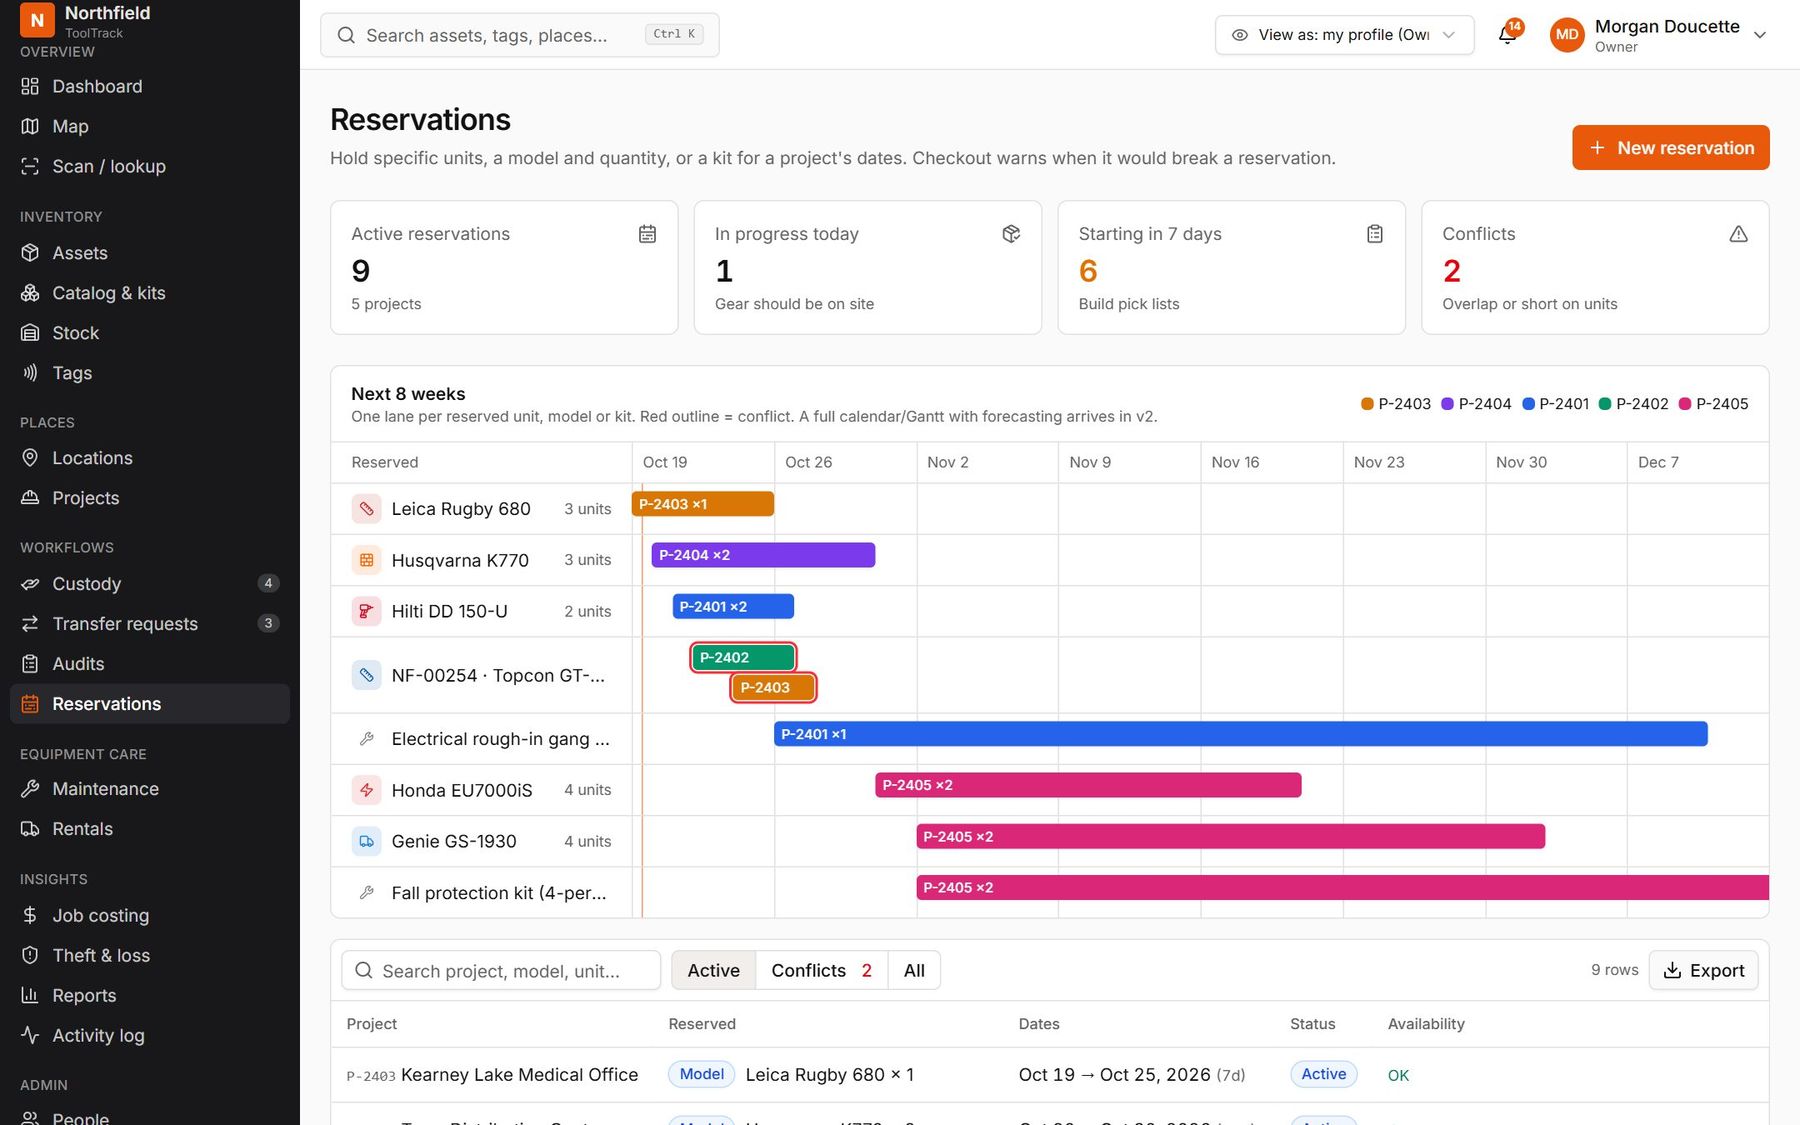The width and height of the screenshot is (1800, 1125).
Task: Click the P-2405 pink legend swatch
Action: pyautogui.click(x=1684, y=404)
